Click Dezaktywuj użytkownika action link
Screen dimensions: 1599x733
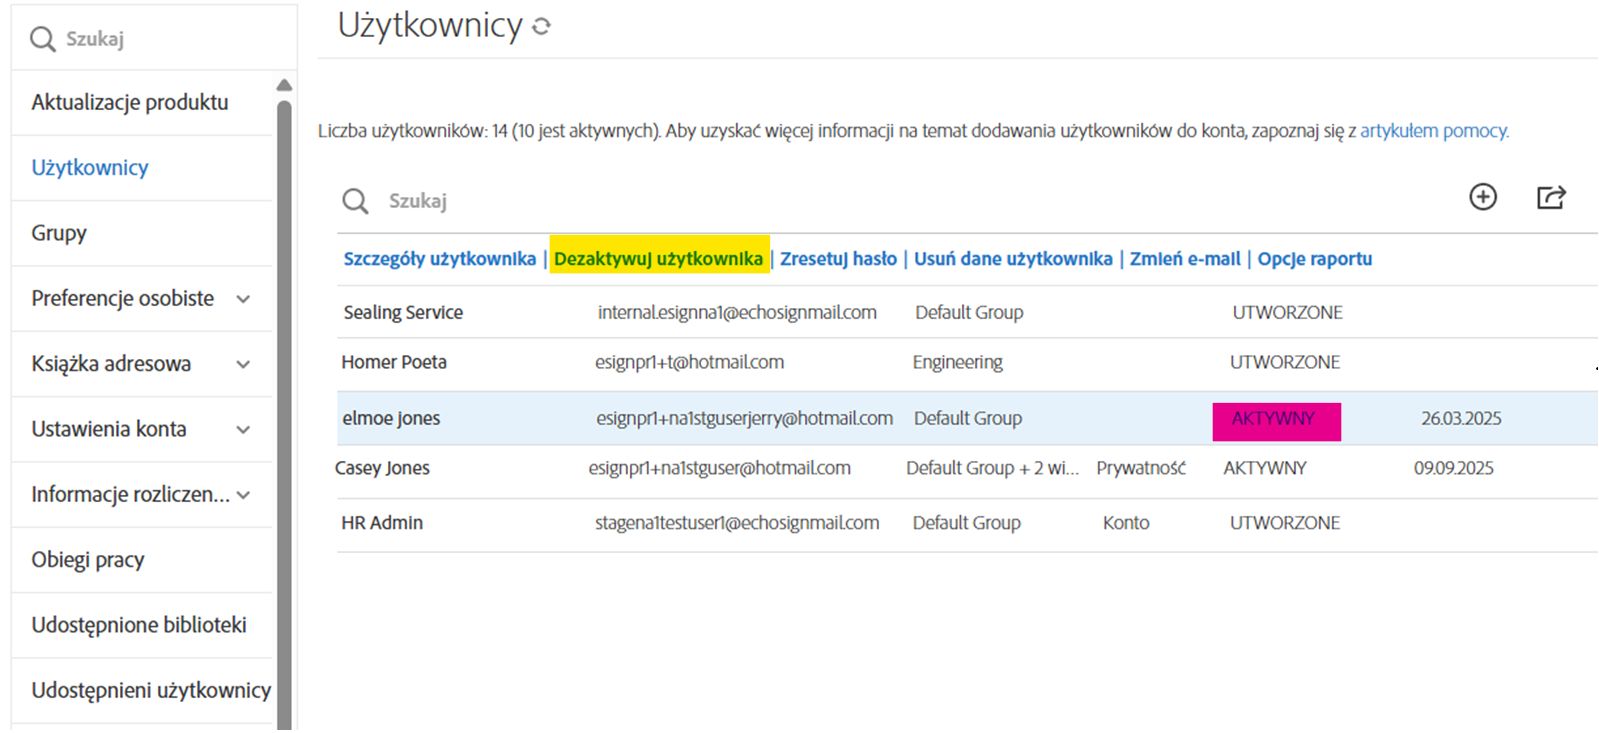(x=658, y=259)
